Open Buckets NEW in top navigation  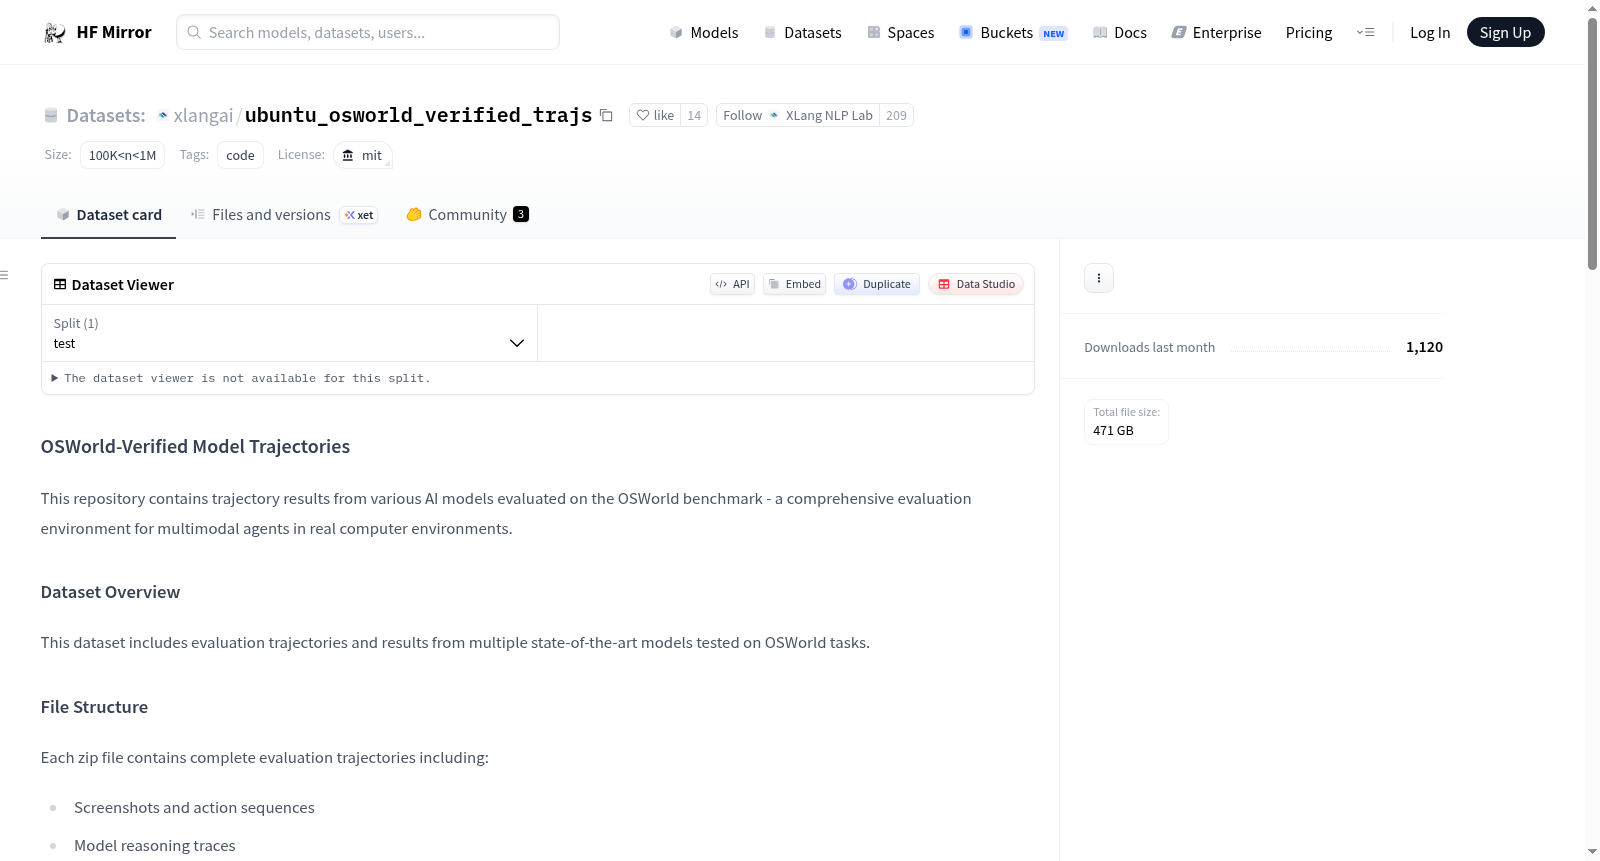pyautogui.click(x=1013, y=32)
